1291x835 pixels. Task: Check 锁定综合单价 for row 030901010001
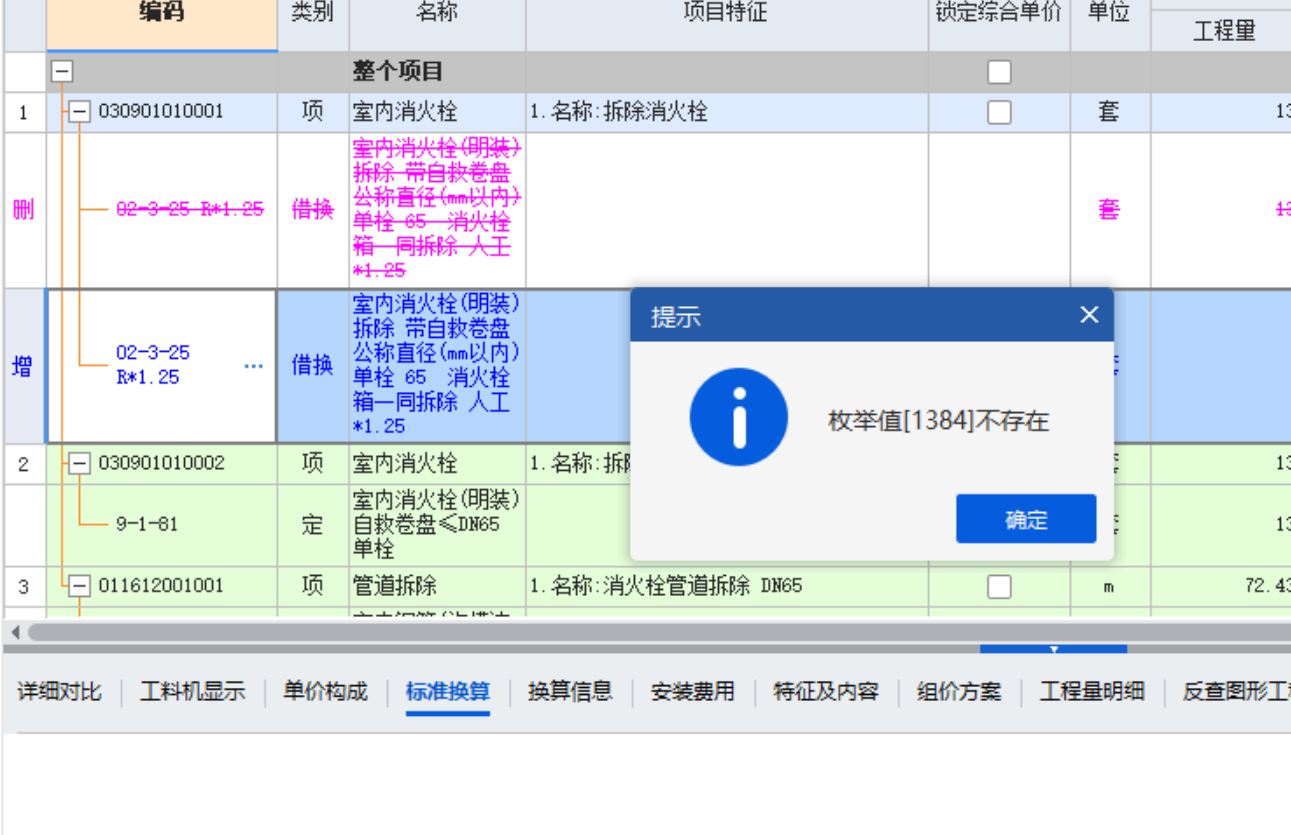click(998, 111)
